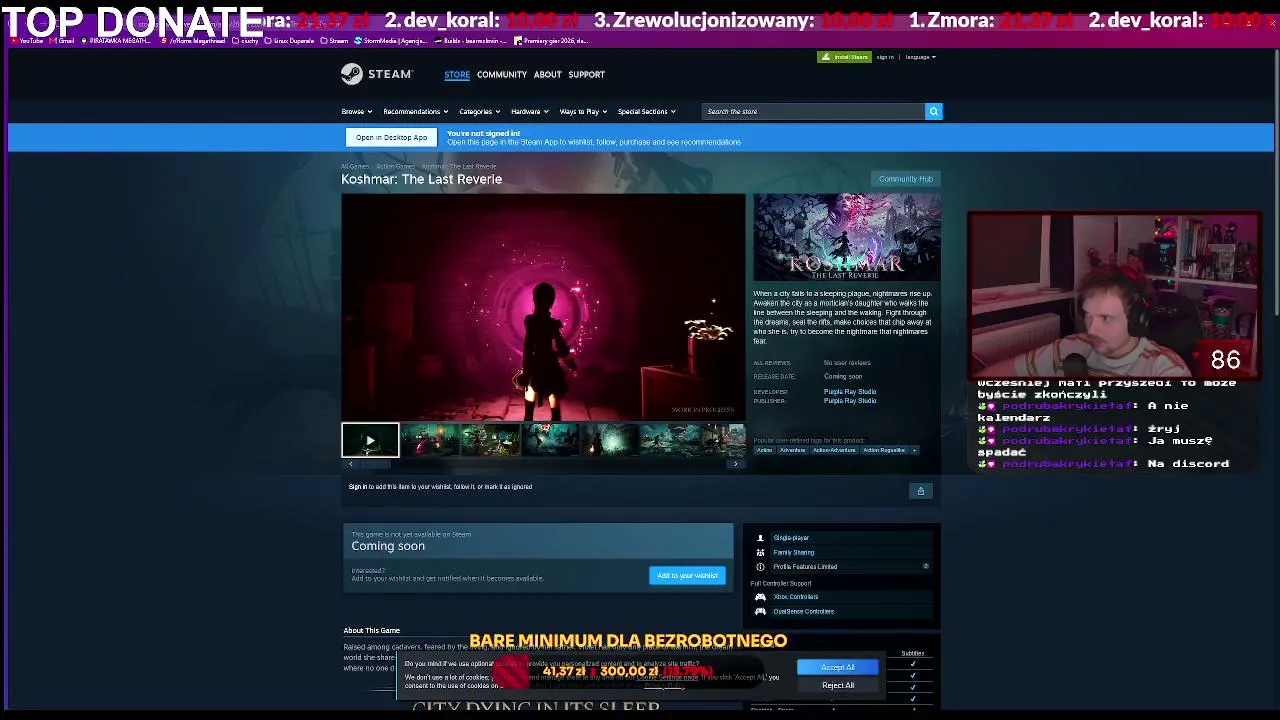1280x720 pixels.
Task: Click the Family Sharing icon
Action: (x=760, y=552)
